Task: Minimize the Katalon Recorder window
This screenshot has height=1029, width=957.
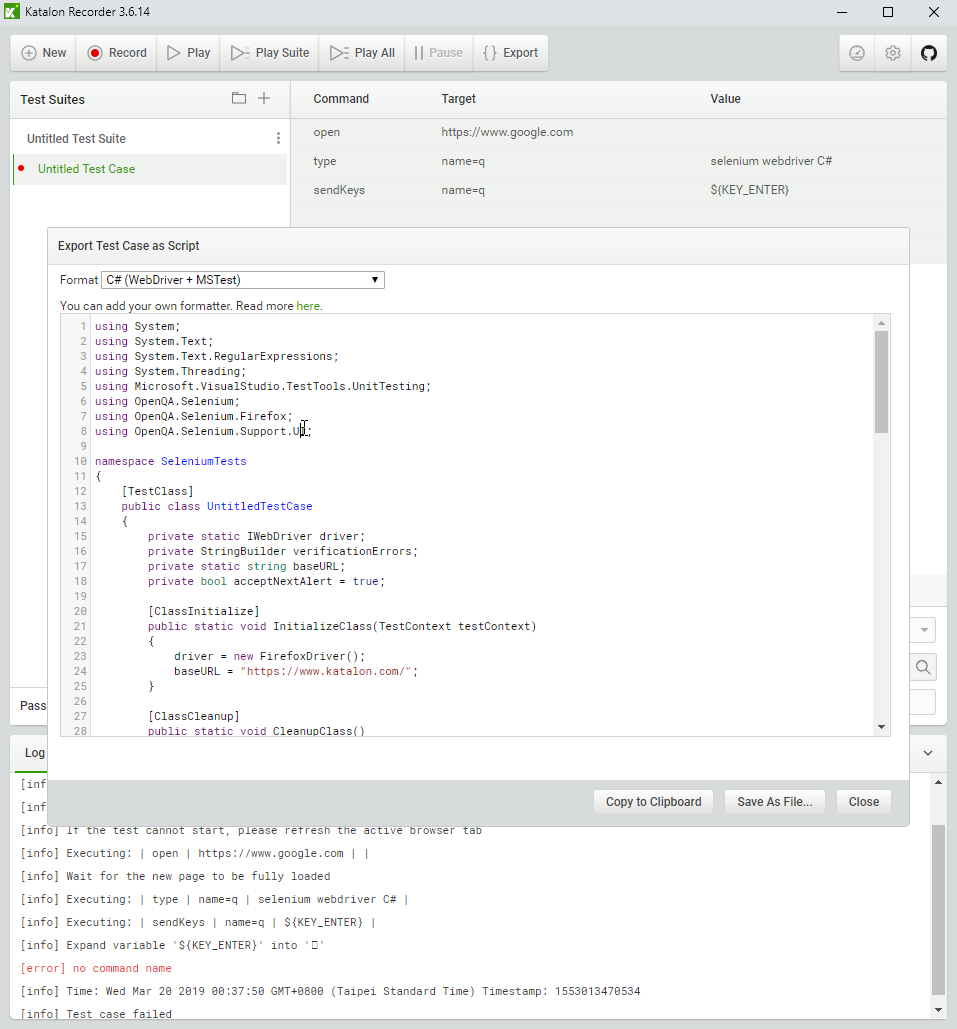Action: [842, 12]
